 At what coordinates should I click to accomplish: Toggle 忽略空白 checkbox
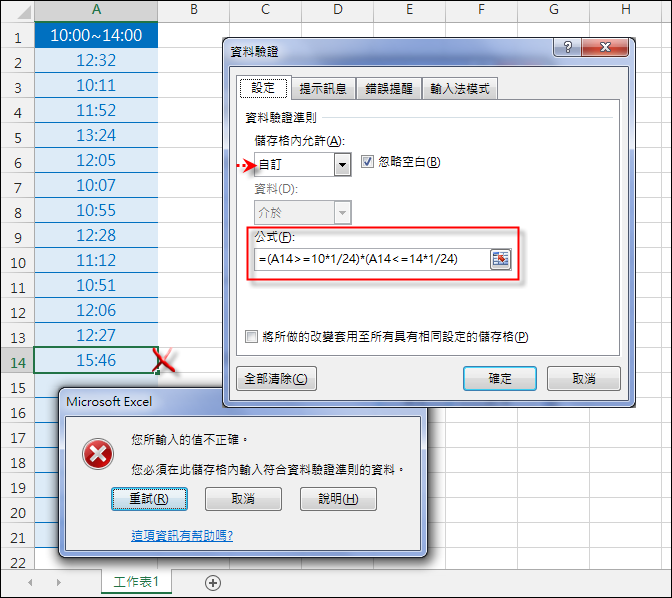[367, 162]
